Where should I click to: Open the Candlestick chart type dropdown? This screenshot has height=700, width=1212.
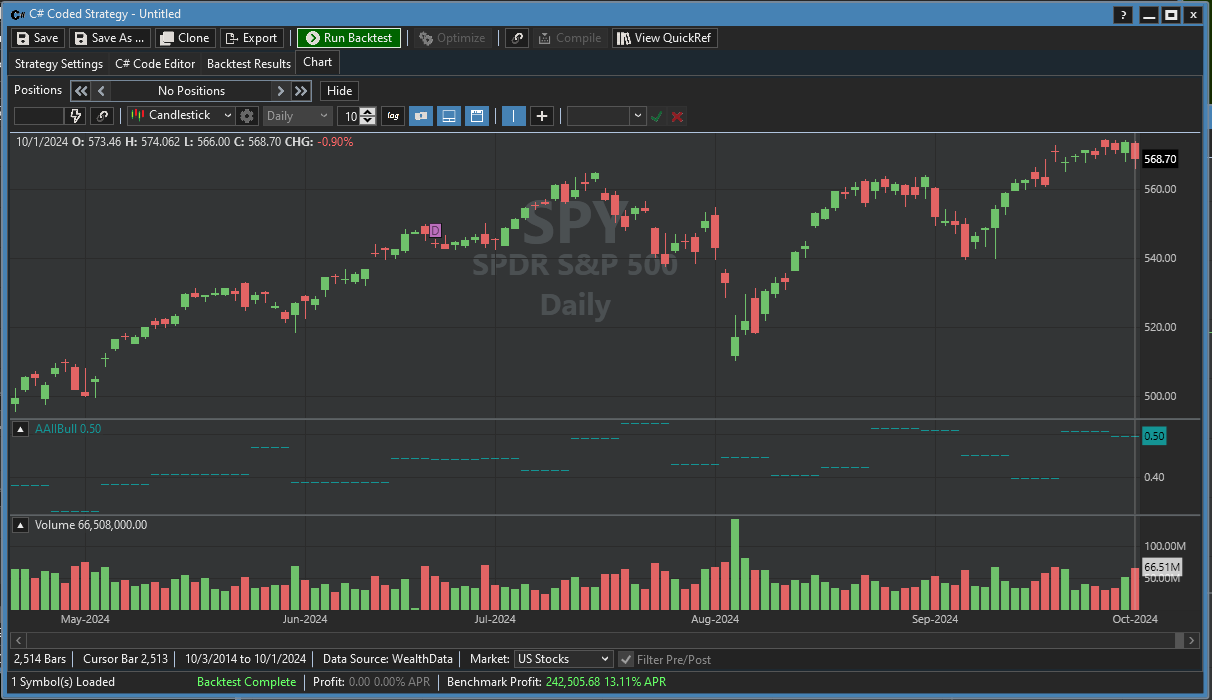click(x=181, y=116)
